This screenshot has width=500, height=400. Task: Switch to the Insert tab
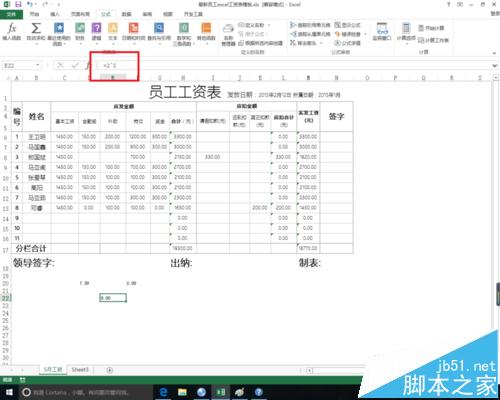click(x=55, y=14)
